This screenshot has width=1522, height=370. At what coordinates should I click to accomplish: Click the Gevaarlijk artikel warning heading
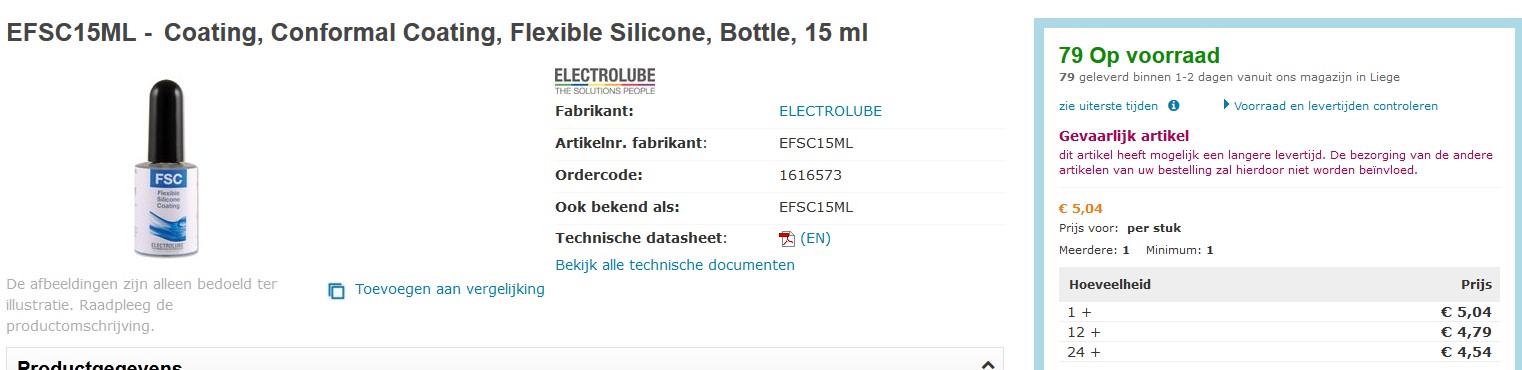1123,136
